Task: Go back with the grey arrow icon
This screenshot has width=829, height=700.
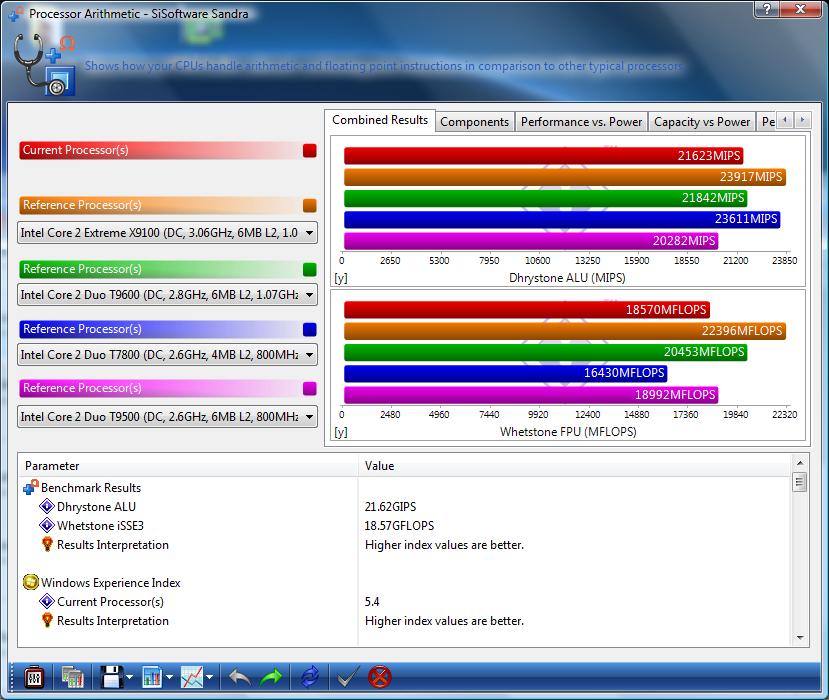Action: point(240,677)
